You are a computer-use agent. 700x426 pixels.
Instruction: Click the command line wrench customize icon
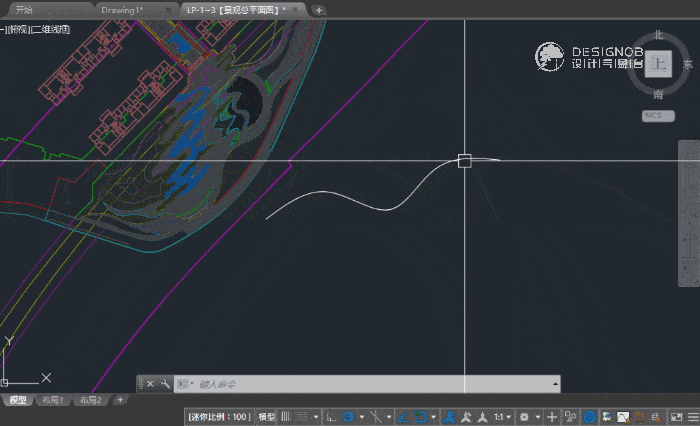point(165,384)
